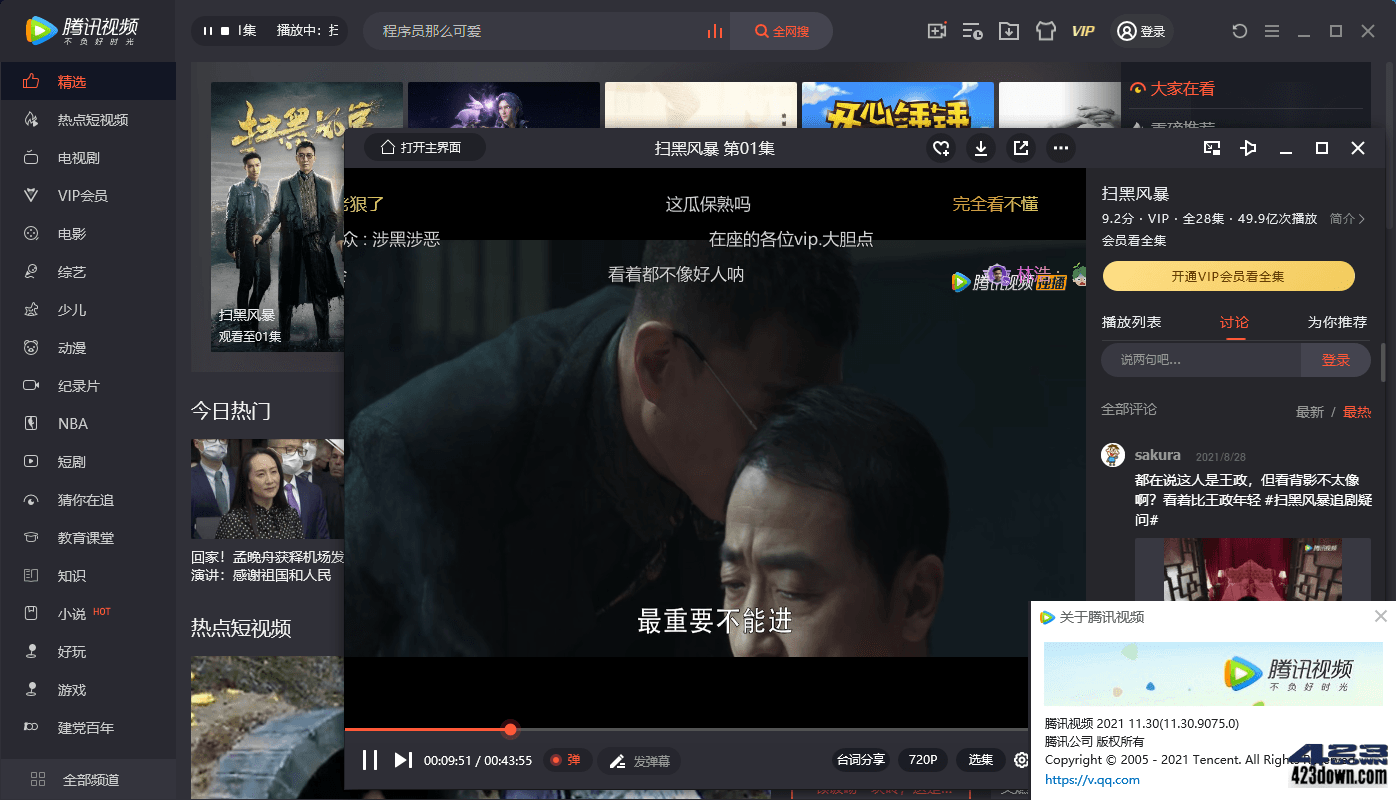Open 少儿 channel in sidebar
The width and height of the screenshot is (1396, 800).
(x=88, y=310)
